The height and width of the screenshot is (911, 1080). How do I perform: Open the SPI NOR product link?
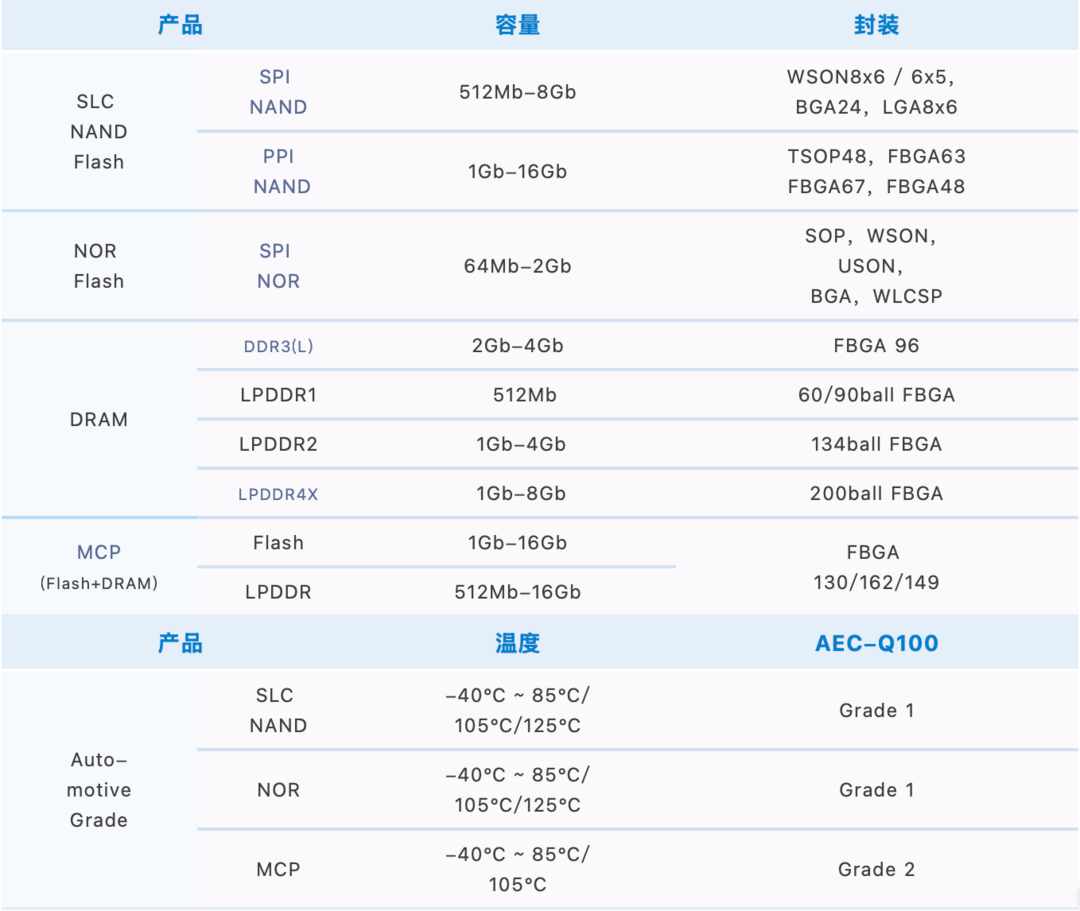coord(278,266)
